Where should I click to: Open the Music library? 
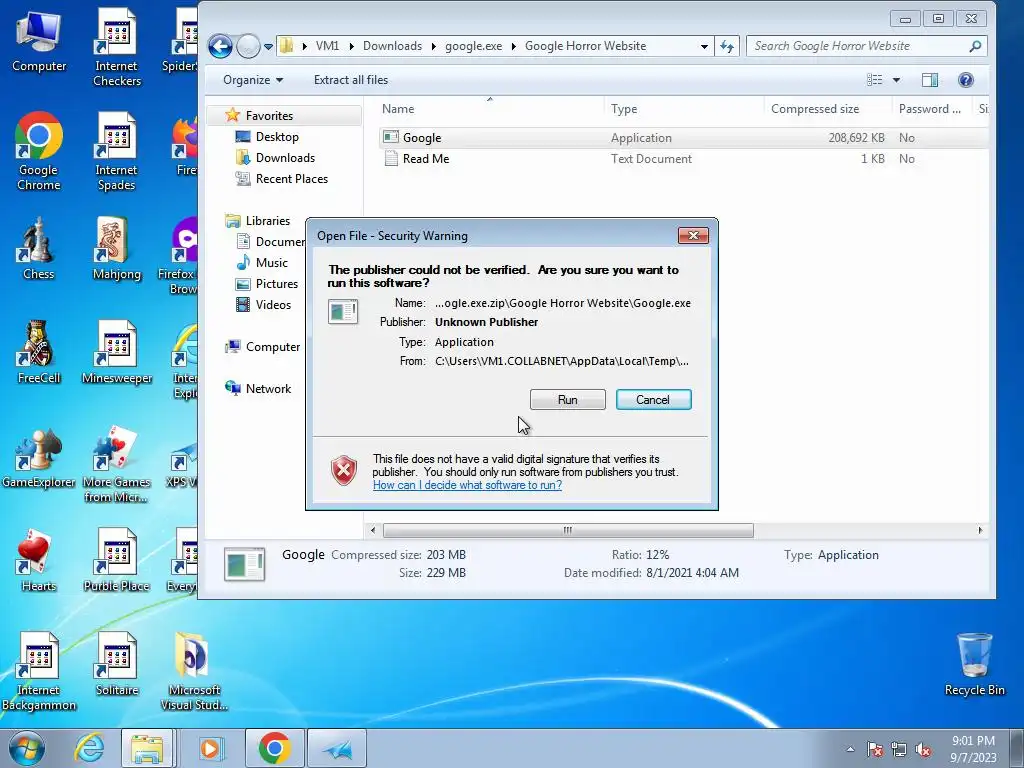[x=271, y=263]
